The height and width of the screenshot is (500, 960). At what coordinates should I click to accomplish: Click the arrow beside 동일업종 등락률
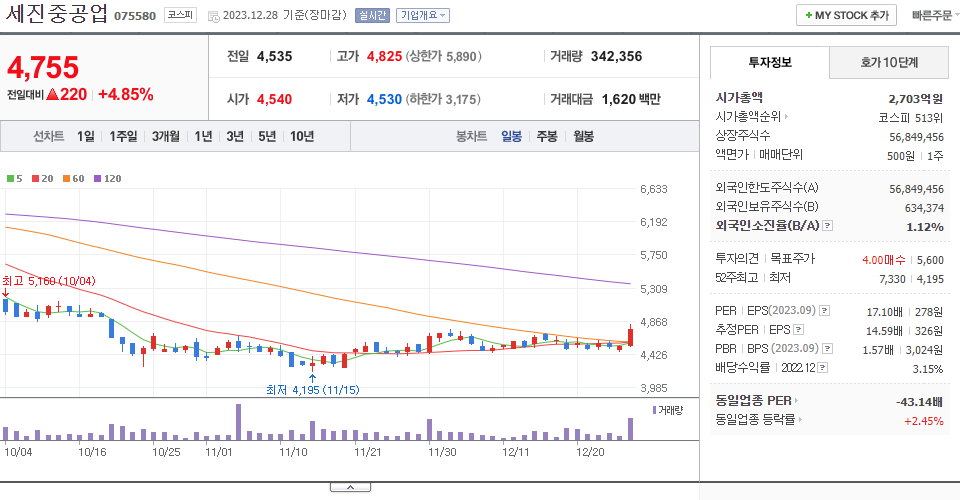point(800,420)
